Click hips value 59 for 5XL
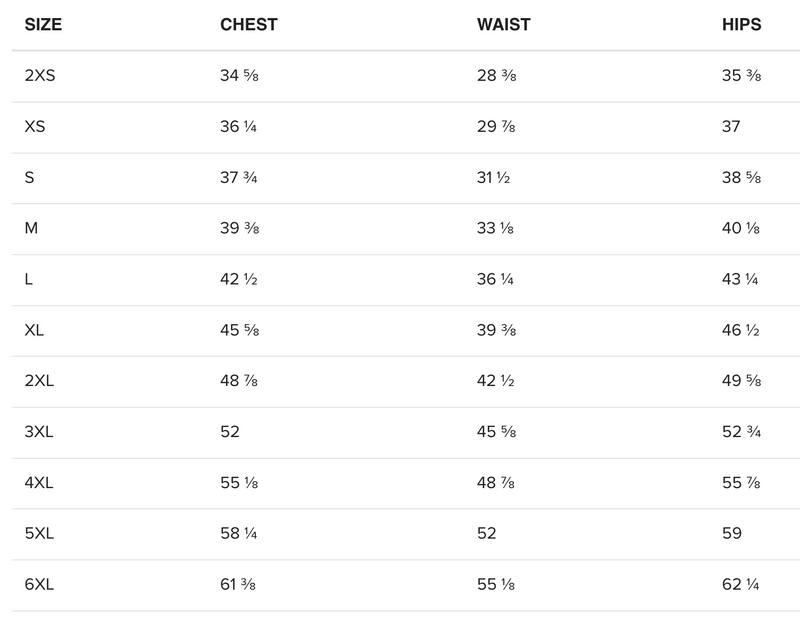The image size is (800, 637). click(x=731, y=534)
